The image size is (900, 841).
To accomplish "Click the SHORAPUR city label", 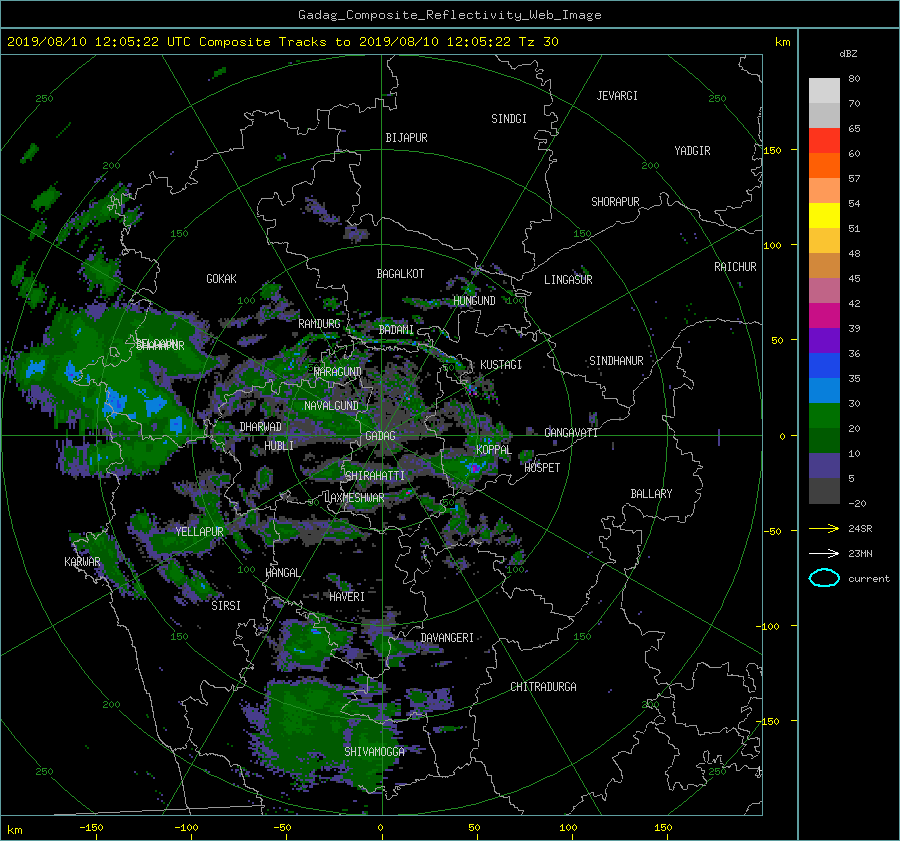I will pos(615,202).
